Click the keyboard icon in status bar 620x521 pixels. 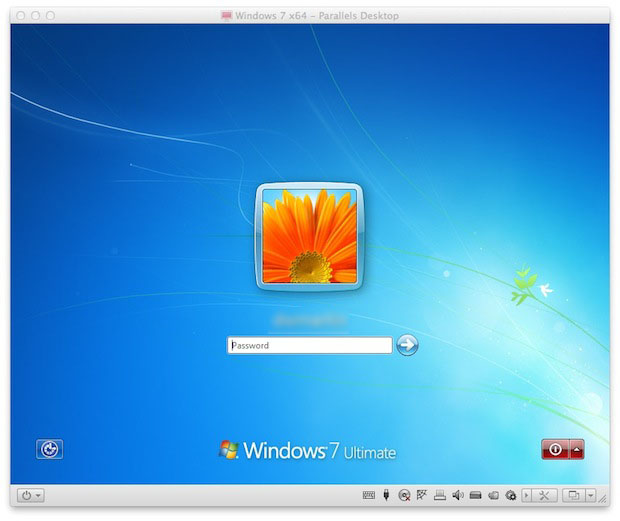pyautogui.click(x=368, y=495)
